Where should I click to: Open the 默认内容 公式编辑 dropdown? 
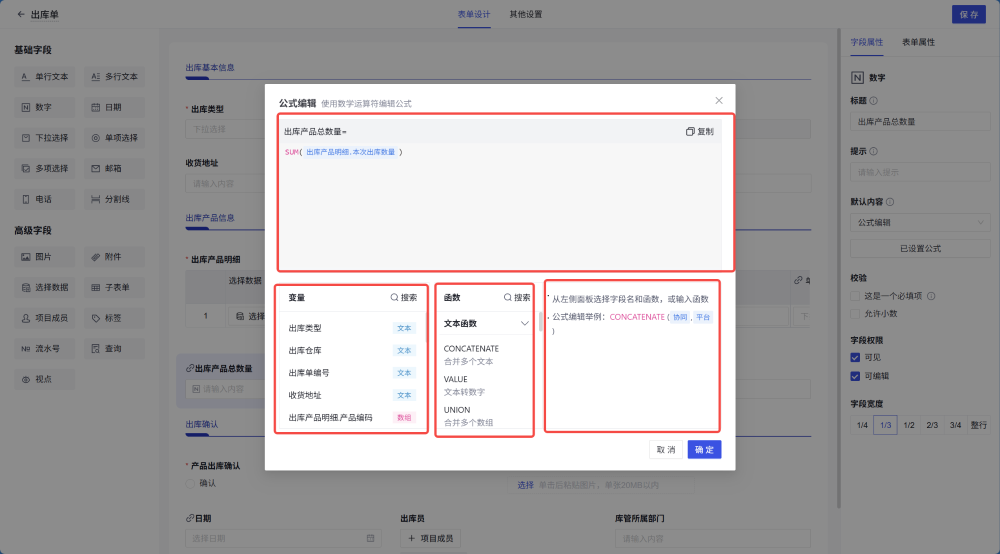pyautogui.click(x=916, y=222)
